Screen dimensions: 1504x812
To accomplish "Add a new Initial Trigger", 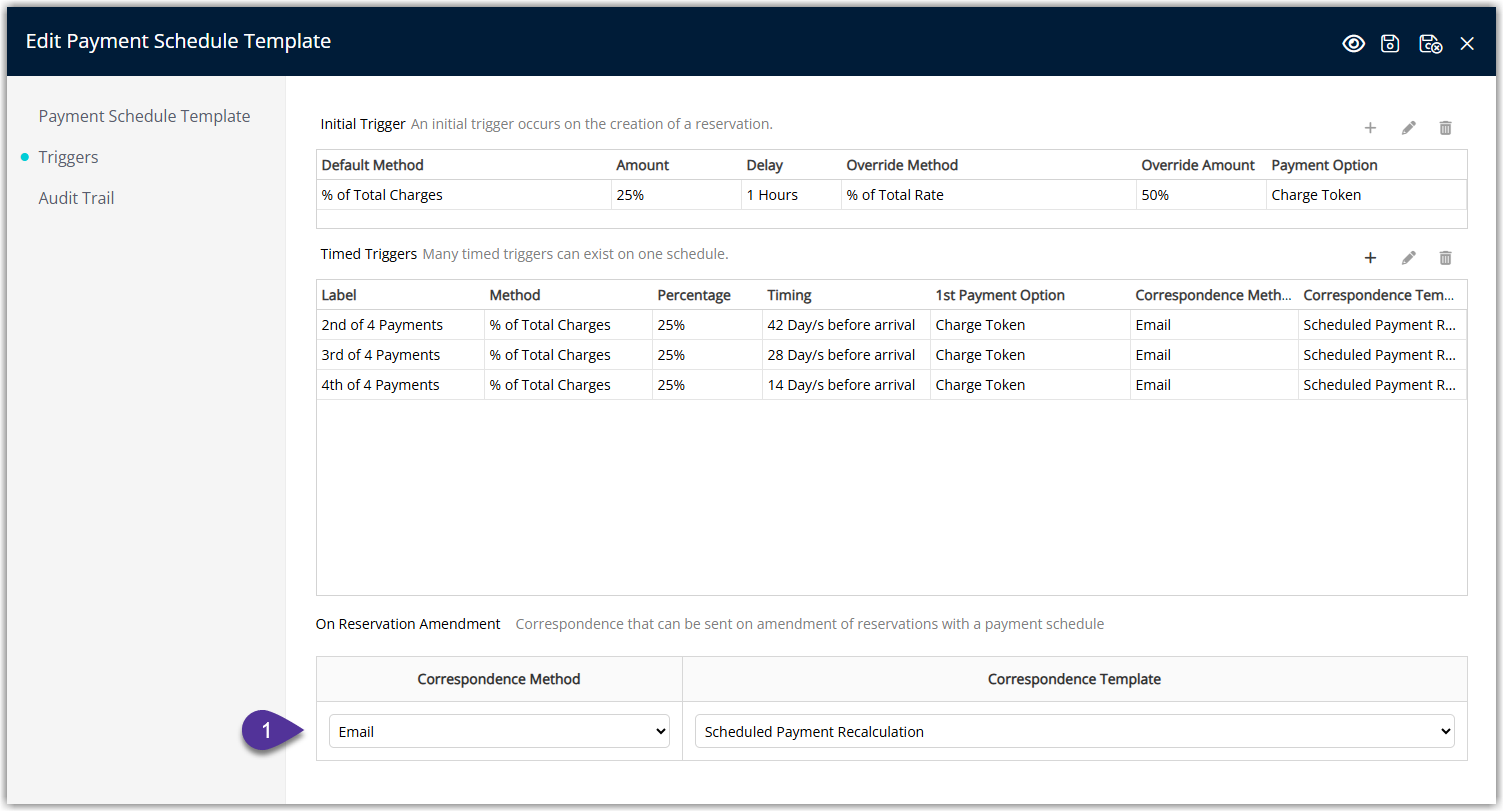I will (x=1370, y=128).
